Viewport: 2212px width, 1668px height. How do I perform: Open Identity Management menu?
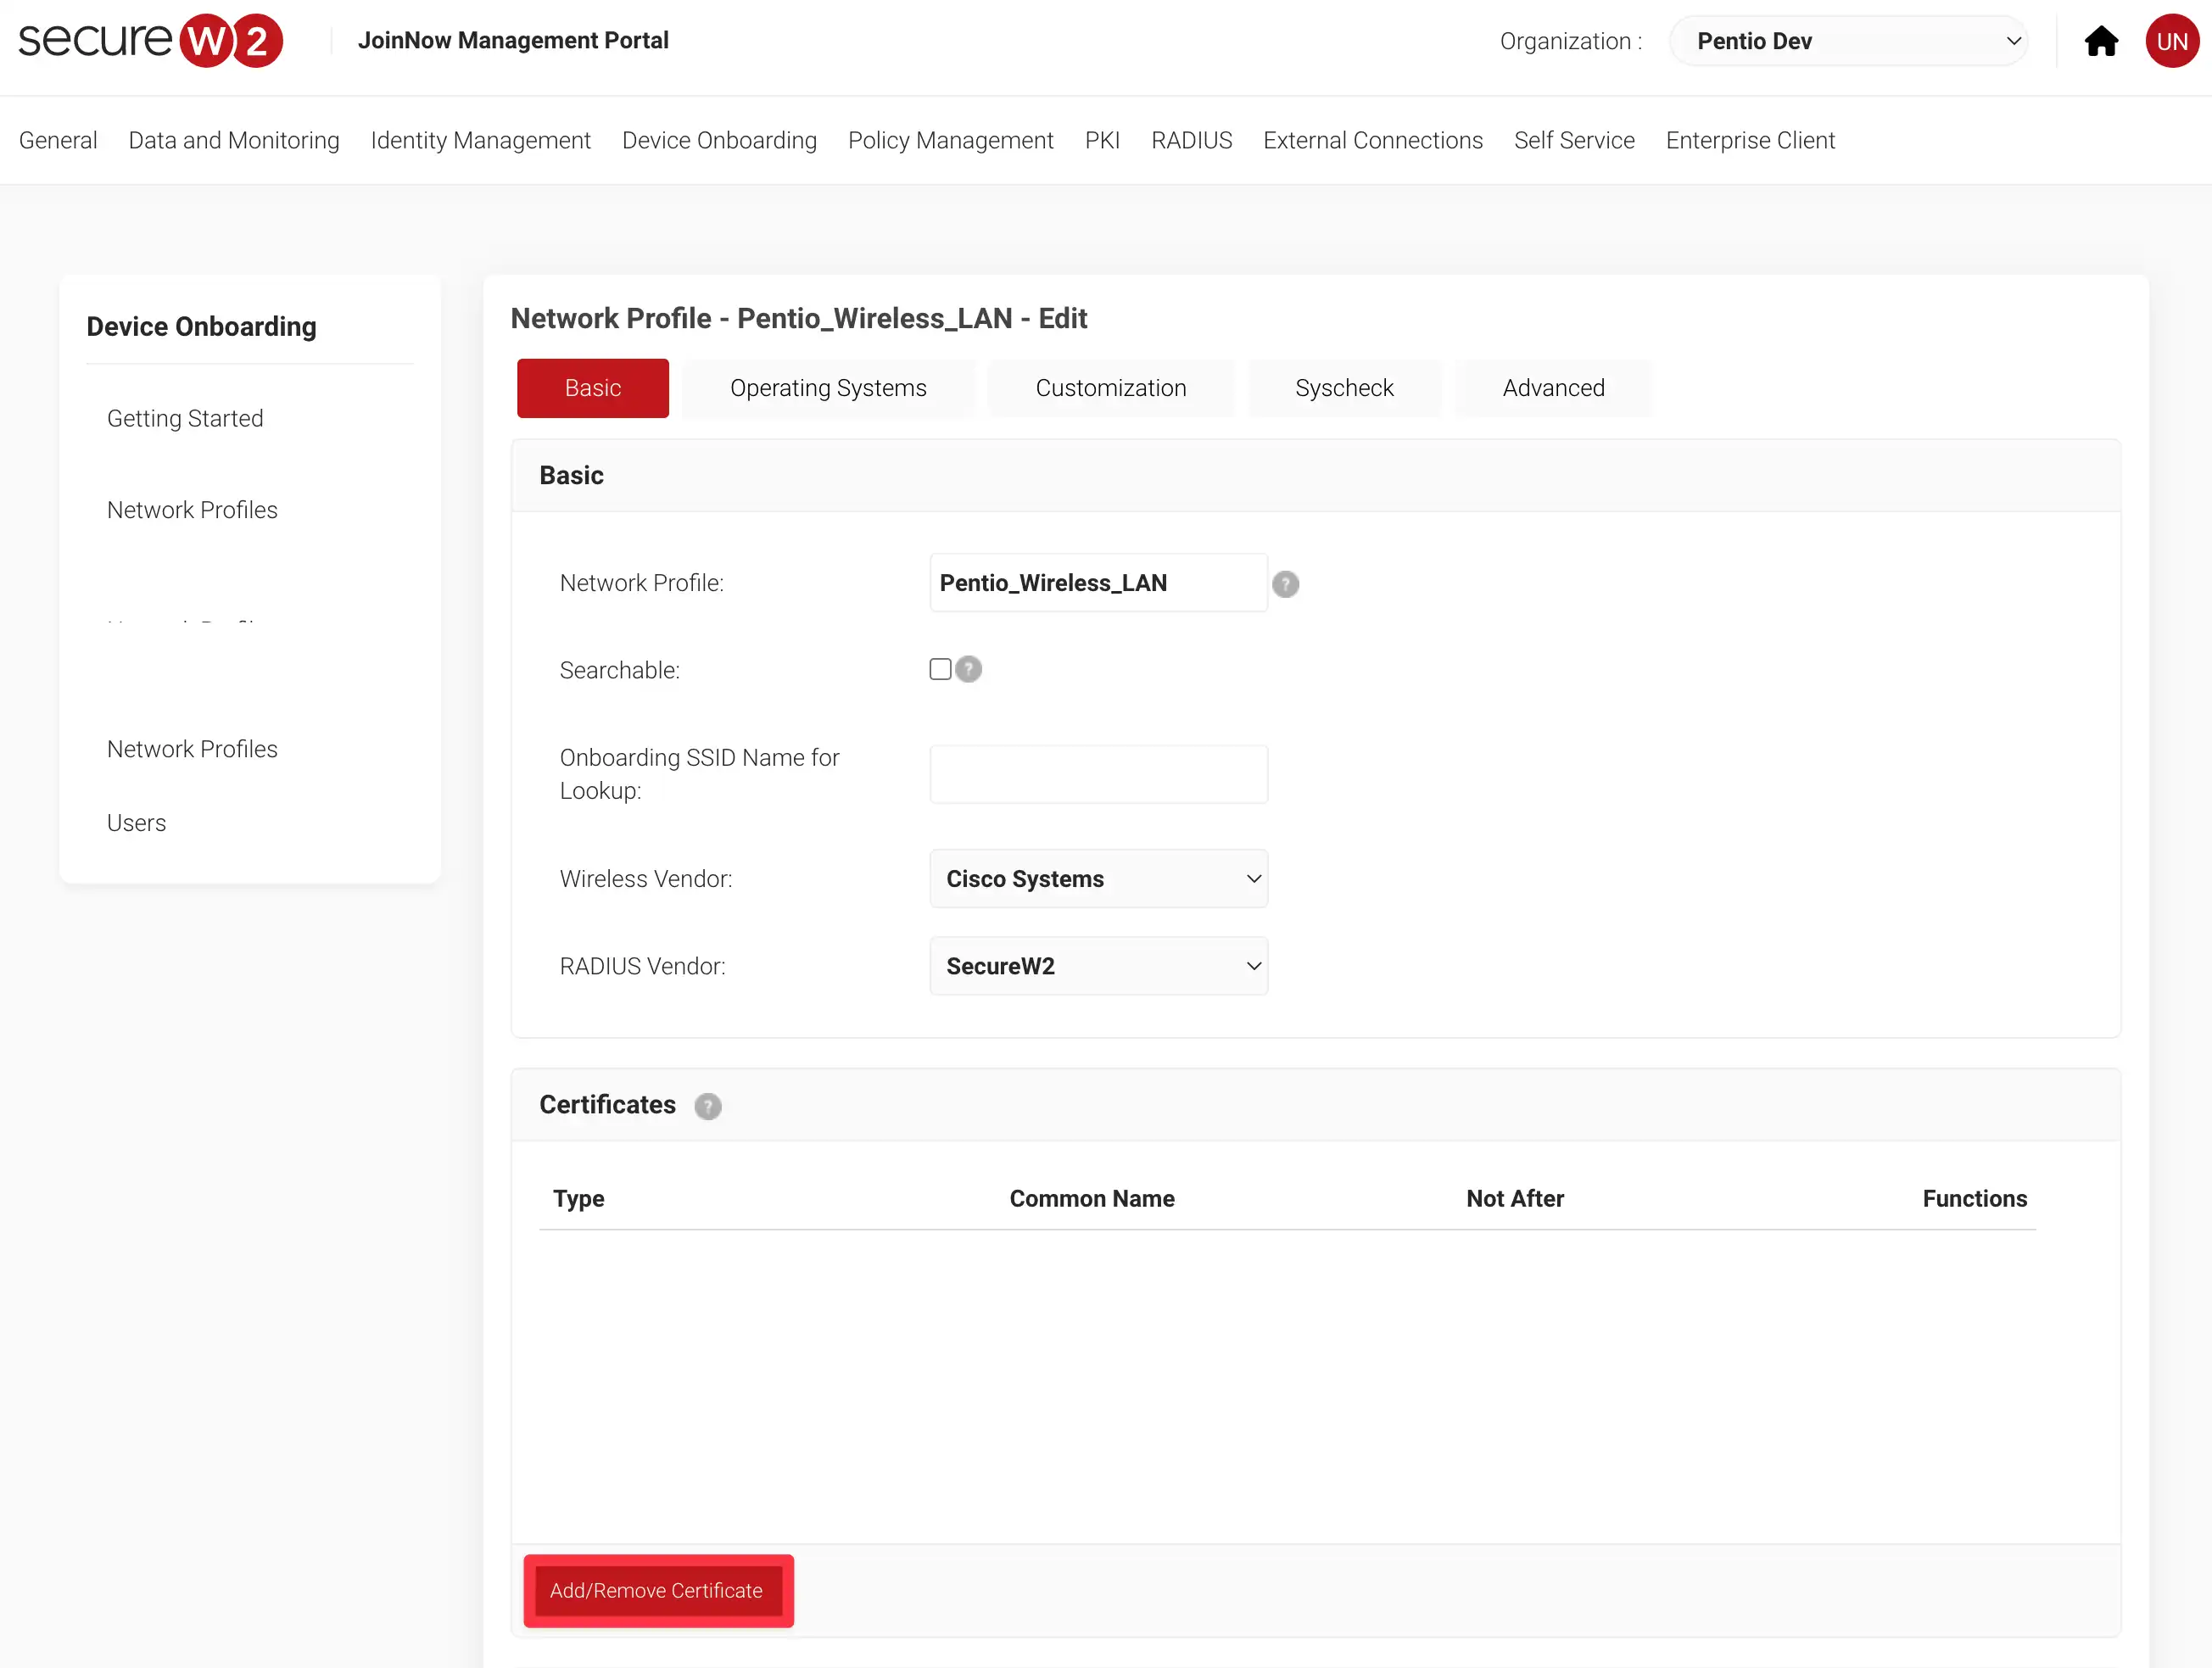[480, 140]
